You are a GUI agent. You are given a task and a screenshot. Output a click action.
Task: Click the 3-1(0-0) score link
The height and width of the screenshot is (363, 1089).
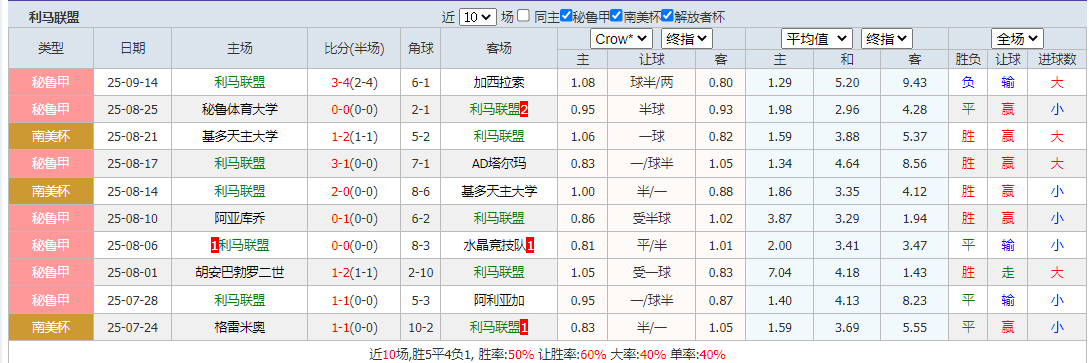(x=354, y=164)
